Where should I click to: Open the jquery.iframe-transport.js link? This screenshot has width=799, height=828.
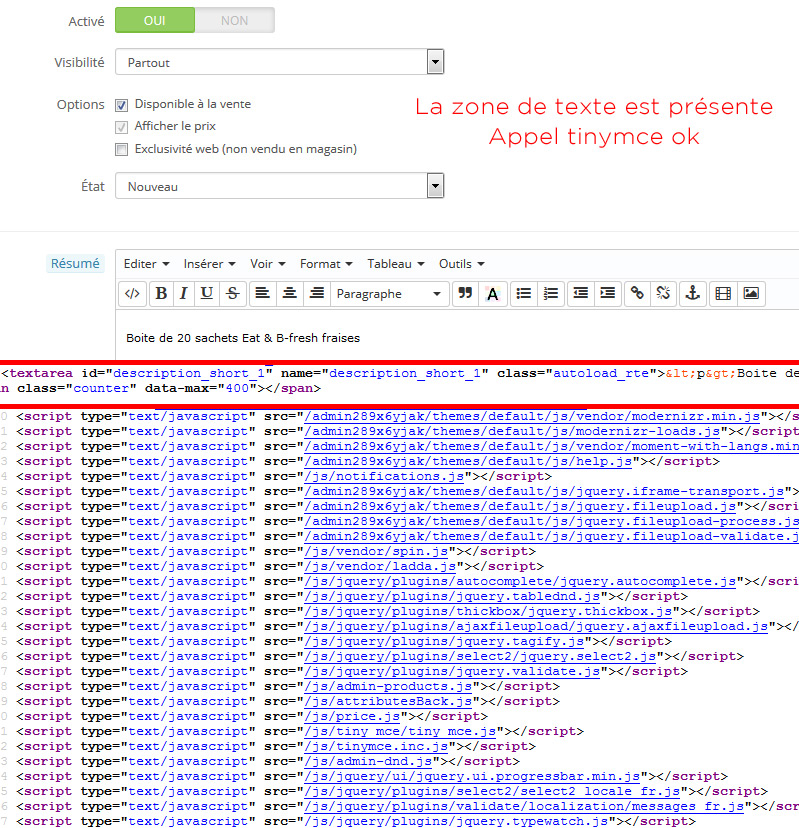[x=544, y=492]
